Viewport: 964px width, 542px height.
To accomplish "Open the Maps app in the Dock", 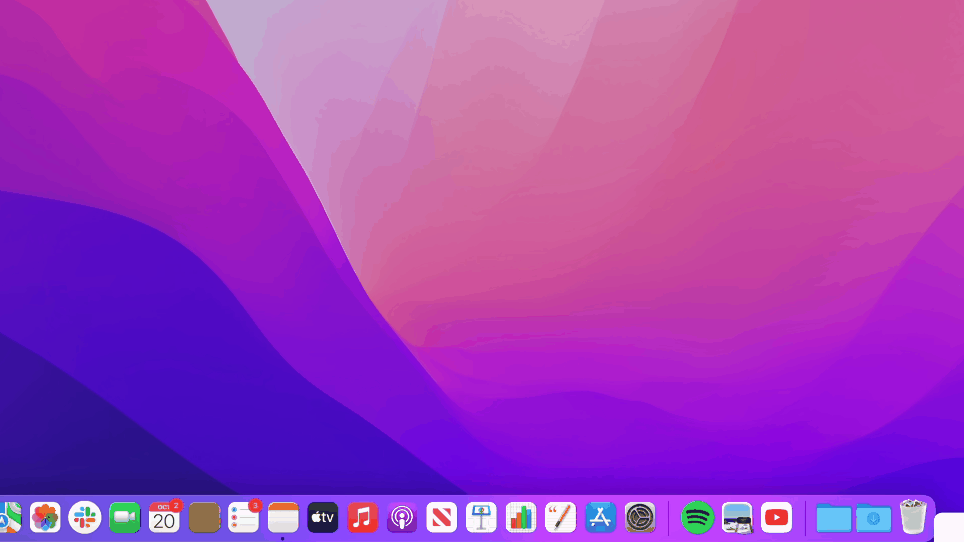I will pyautogui.click(x=9, y=517).
